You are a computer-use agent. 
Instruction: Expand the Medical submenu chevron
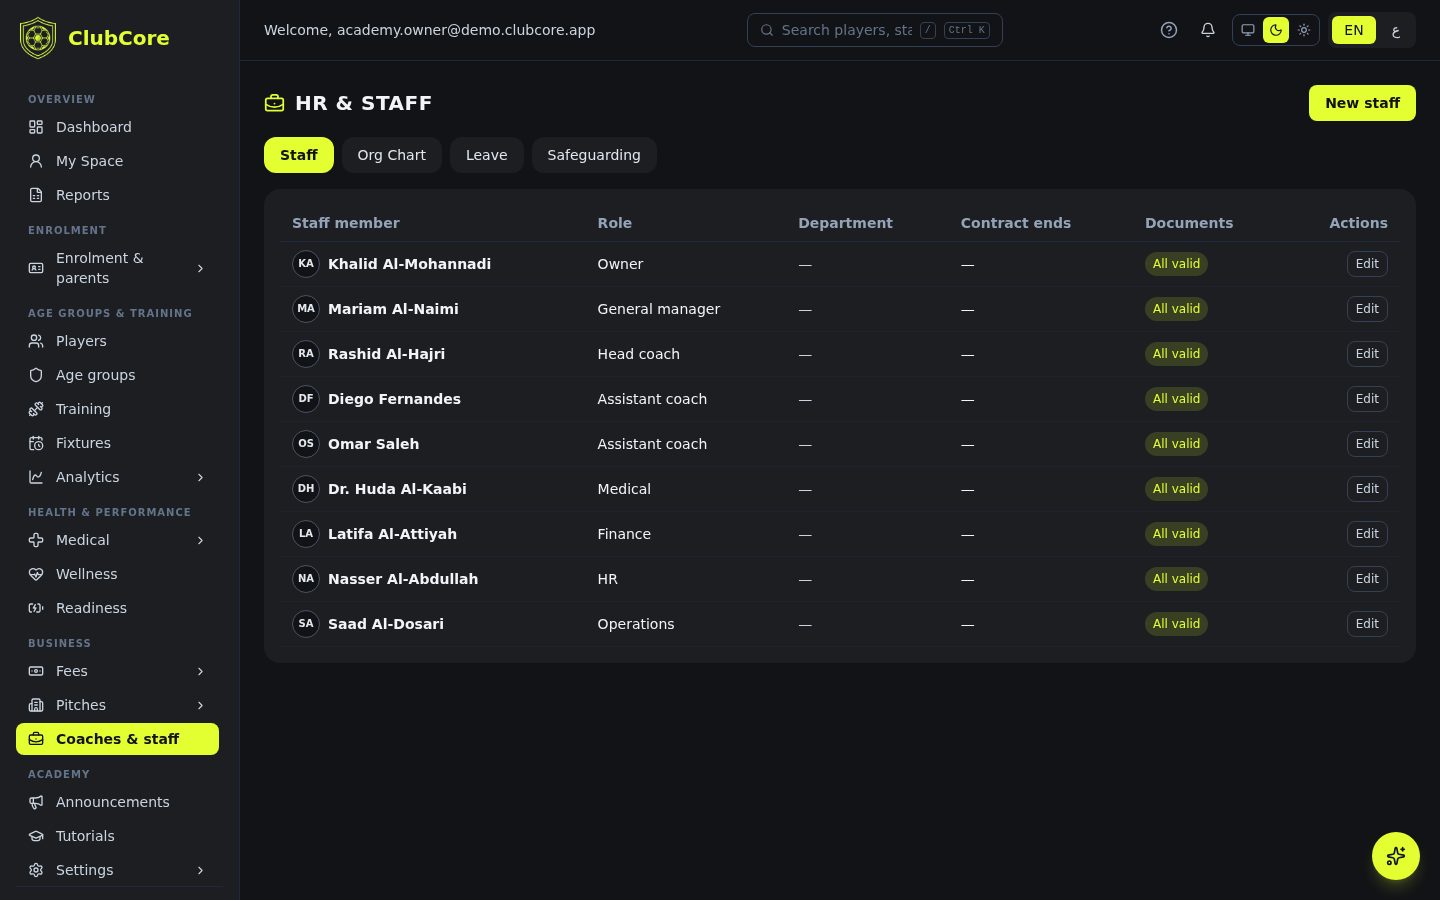[200, 540]
